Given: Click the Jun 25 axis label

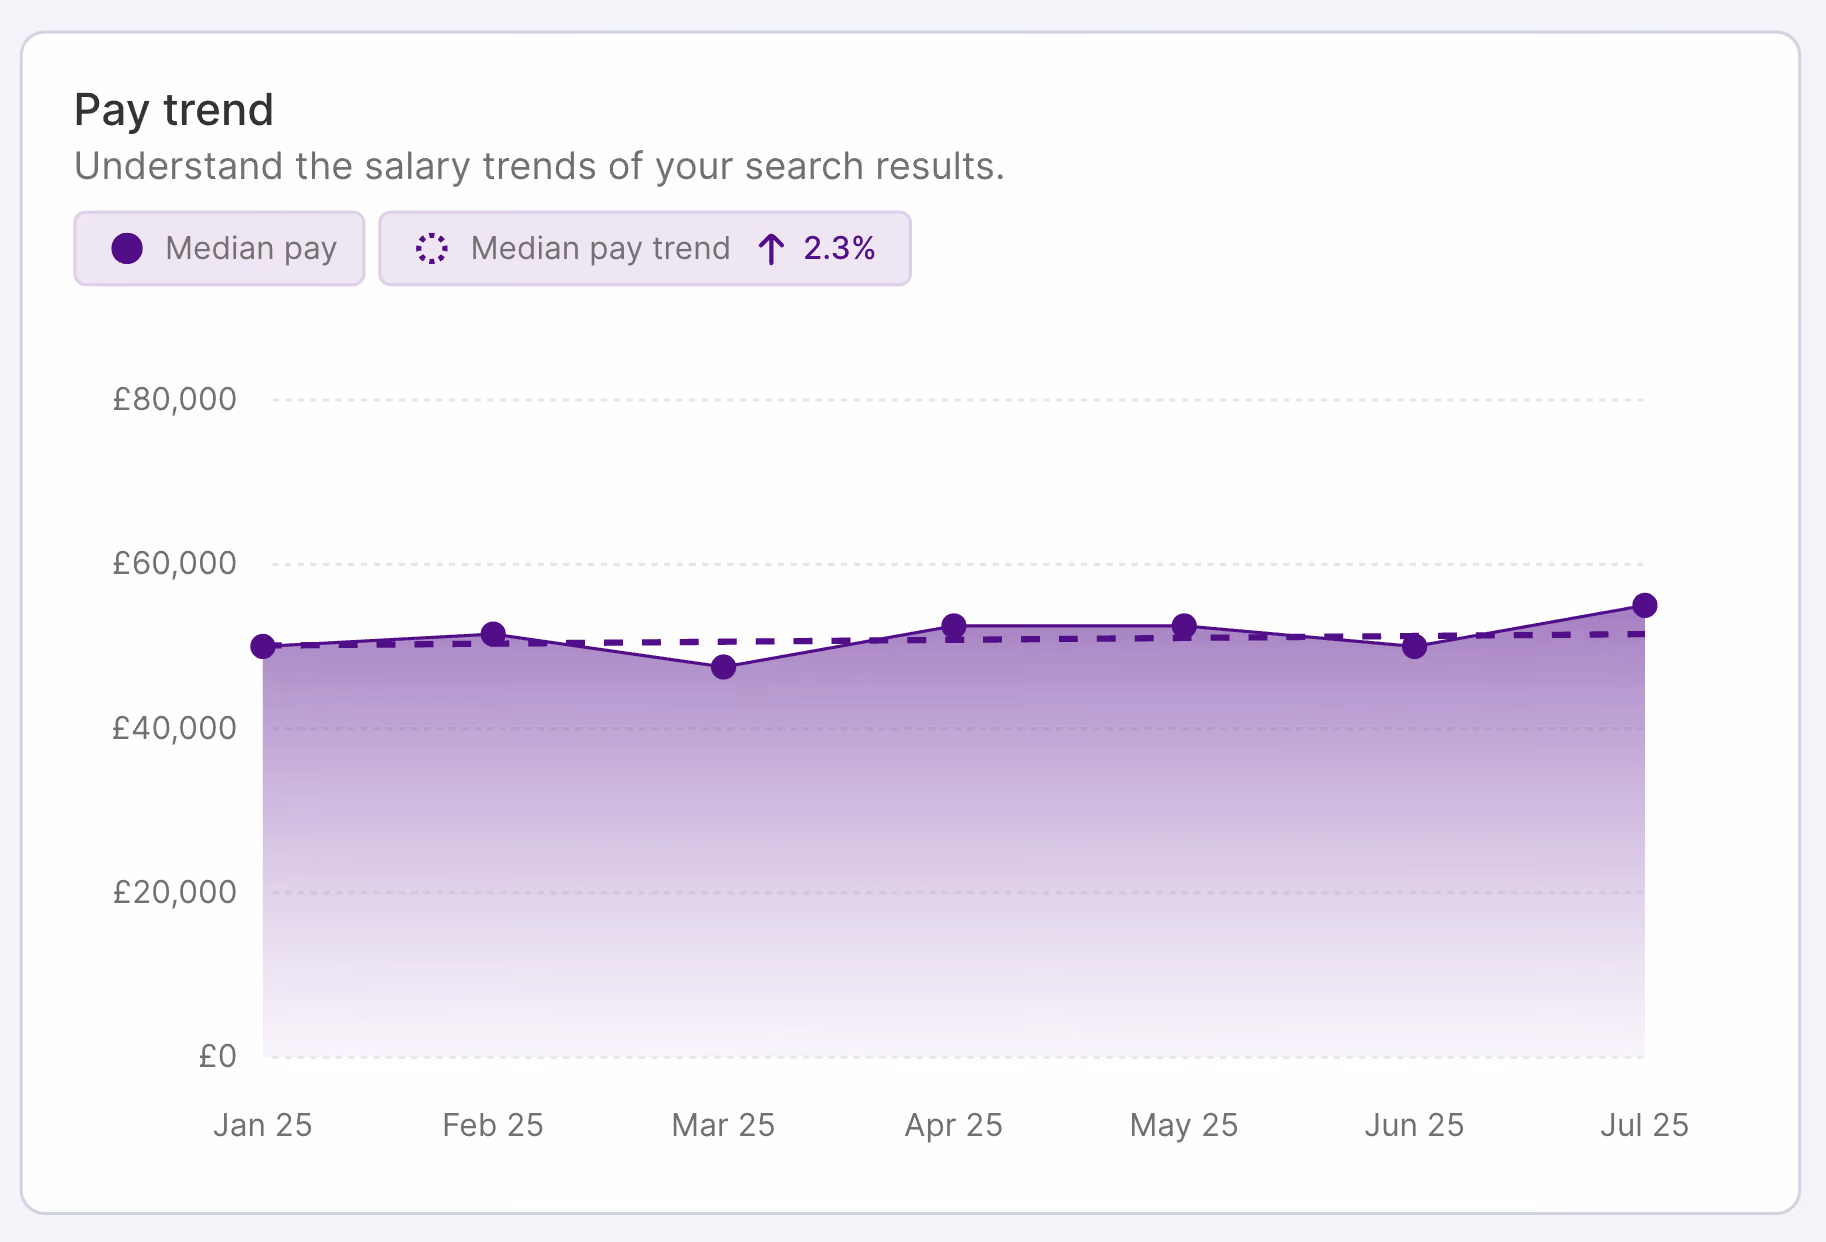Looking at the screenshot, I should click(x=1414, y=1125).
